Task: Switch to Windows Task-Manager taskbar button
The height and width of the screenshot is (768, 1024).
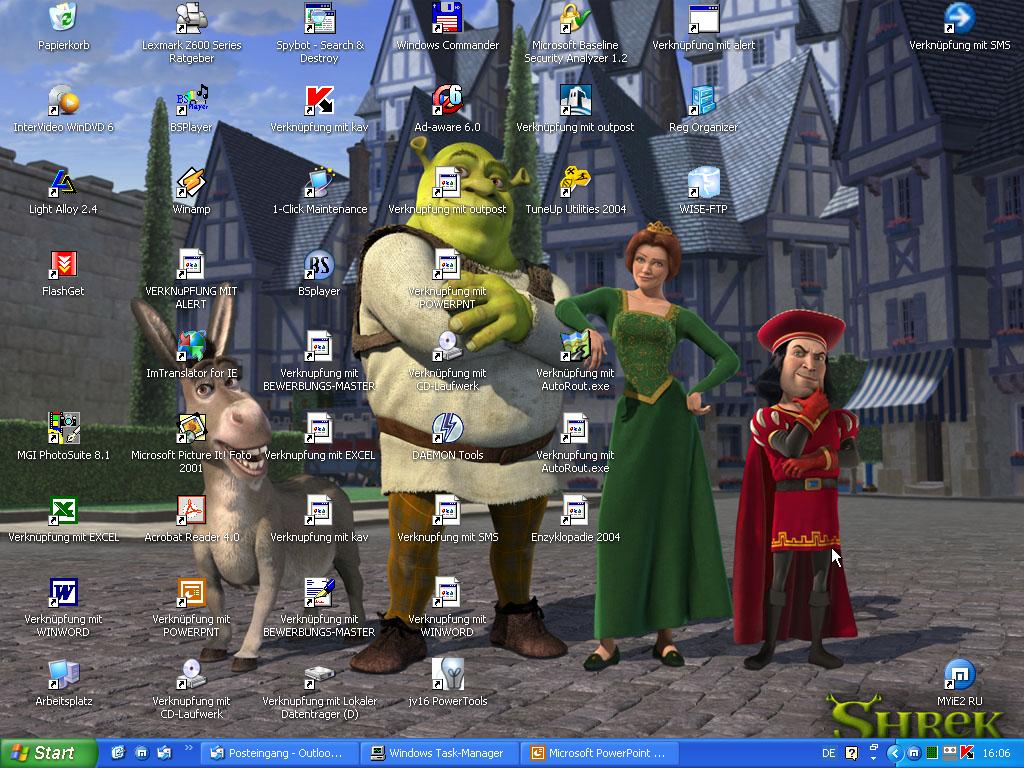Action: (441, 753)
